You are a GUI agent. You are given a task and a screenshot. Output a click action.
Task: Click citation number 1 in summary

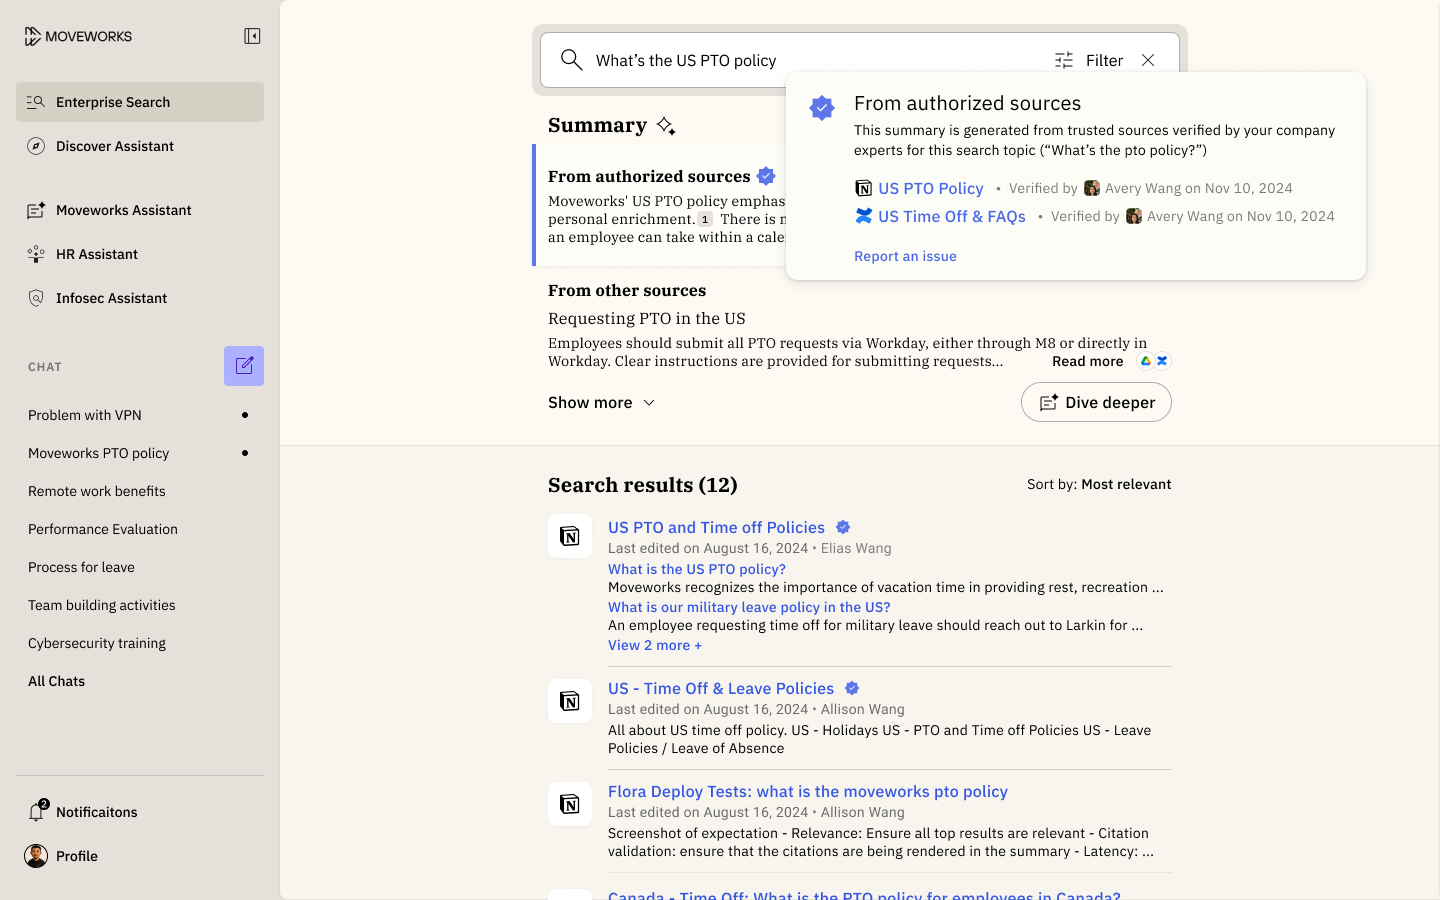[x=705, y=219]
